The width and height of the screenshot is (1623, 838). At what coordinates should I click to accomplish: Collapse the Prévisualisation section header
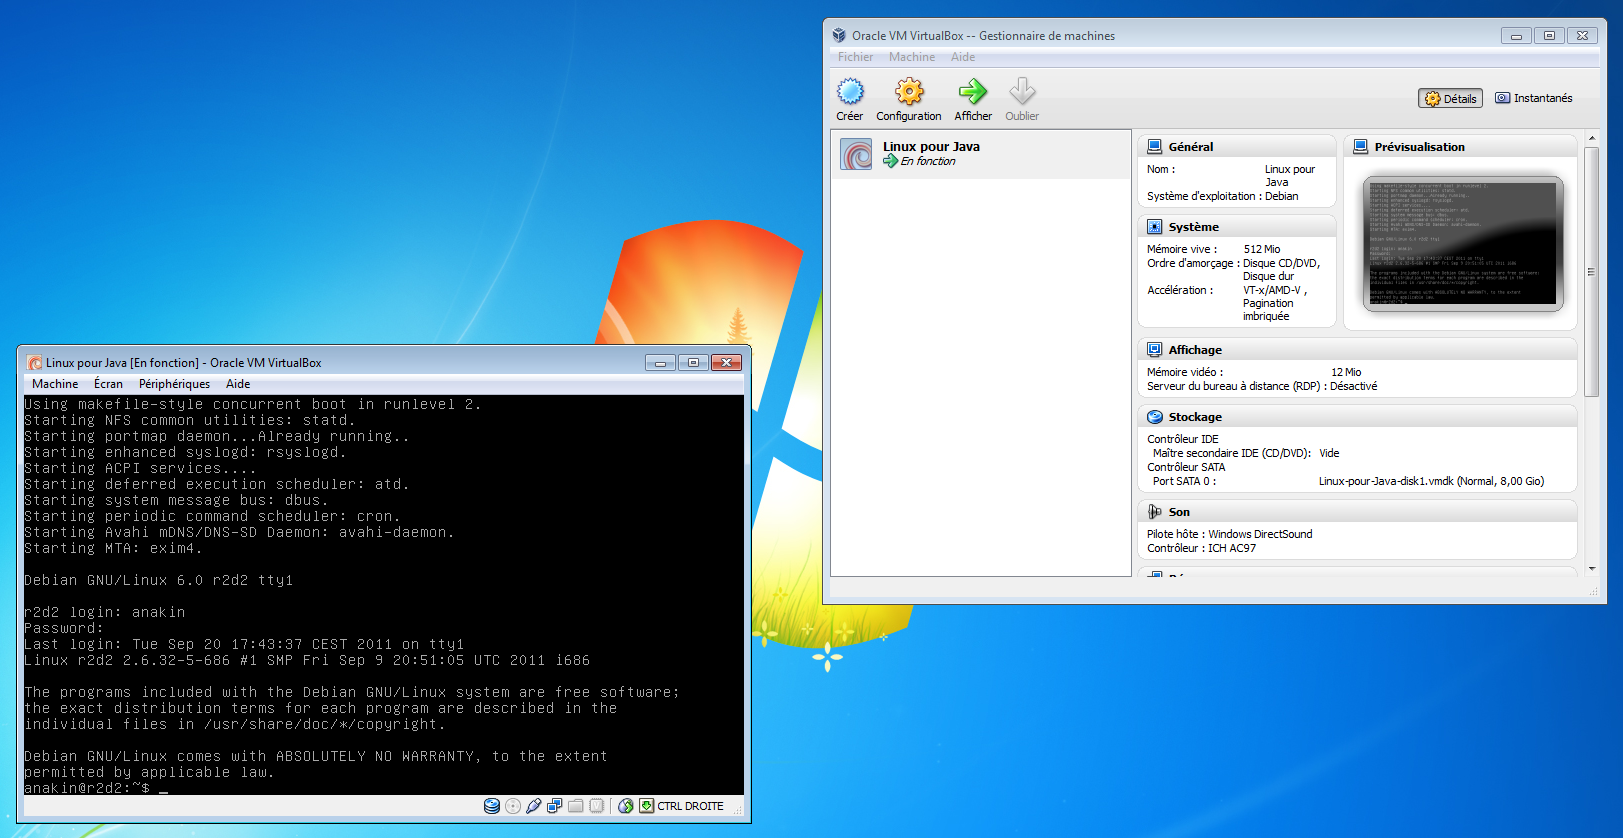[1460, 146]
